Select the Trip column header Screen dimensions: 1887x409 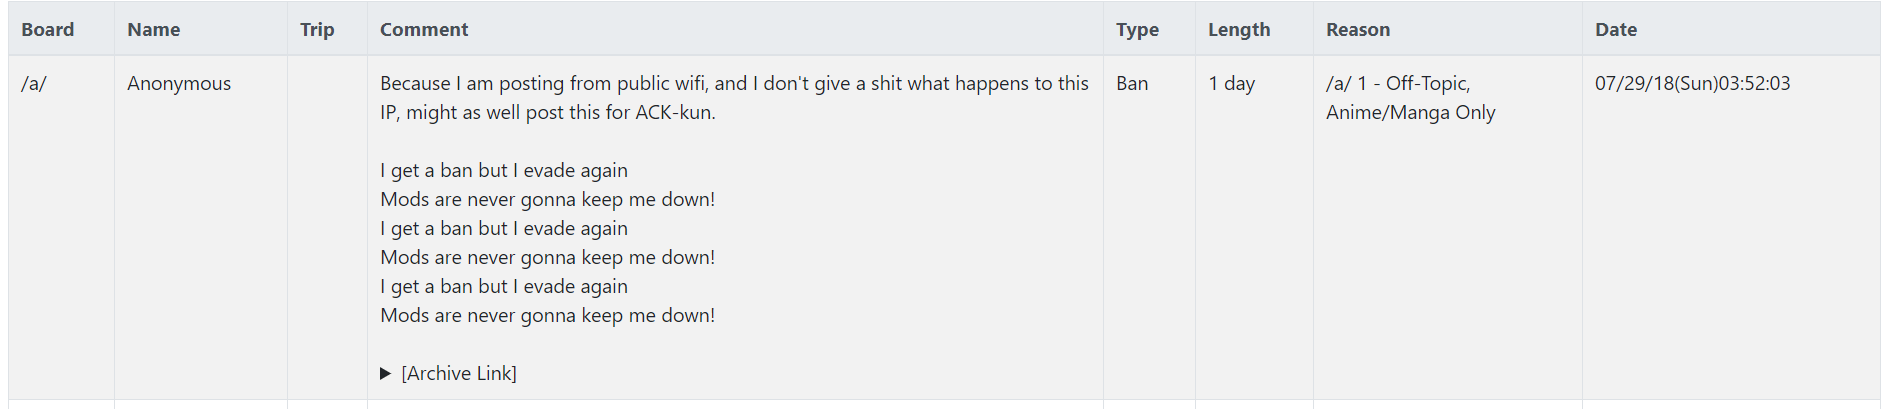(x=317, y=29)
